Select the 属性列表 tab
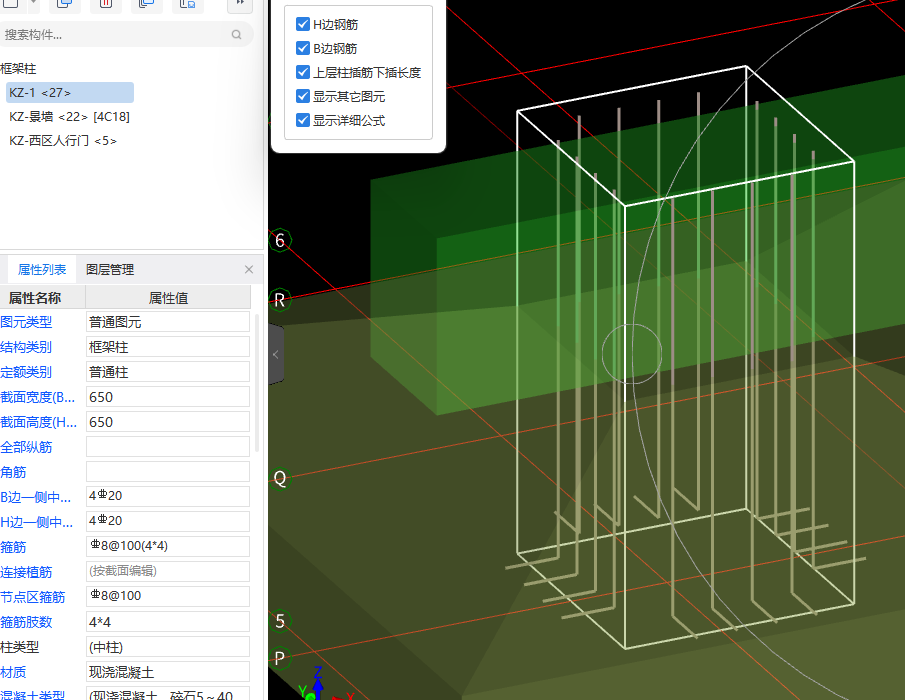The width and height of the screenshot is (905, 700). 42,270
